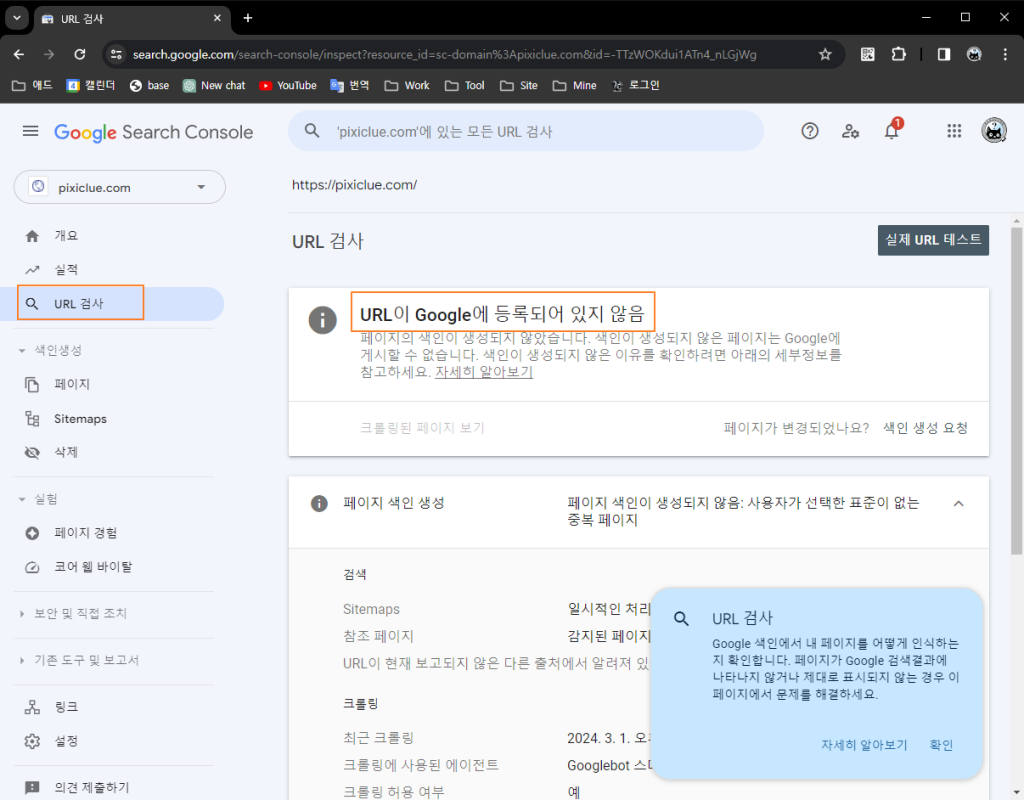Screen dimensions: 1024x800
Task: Click 자세히 알아보기 link in index status card
Action: click(484, 372)
